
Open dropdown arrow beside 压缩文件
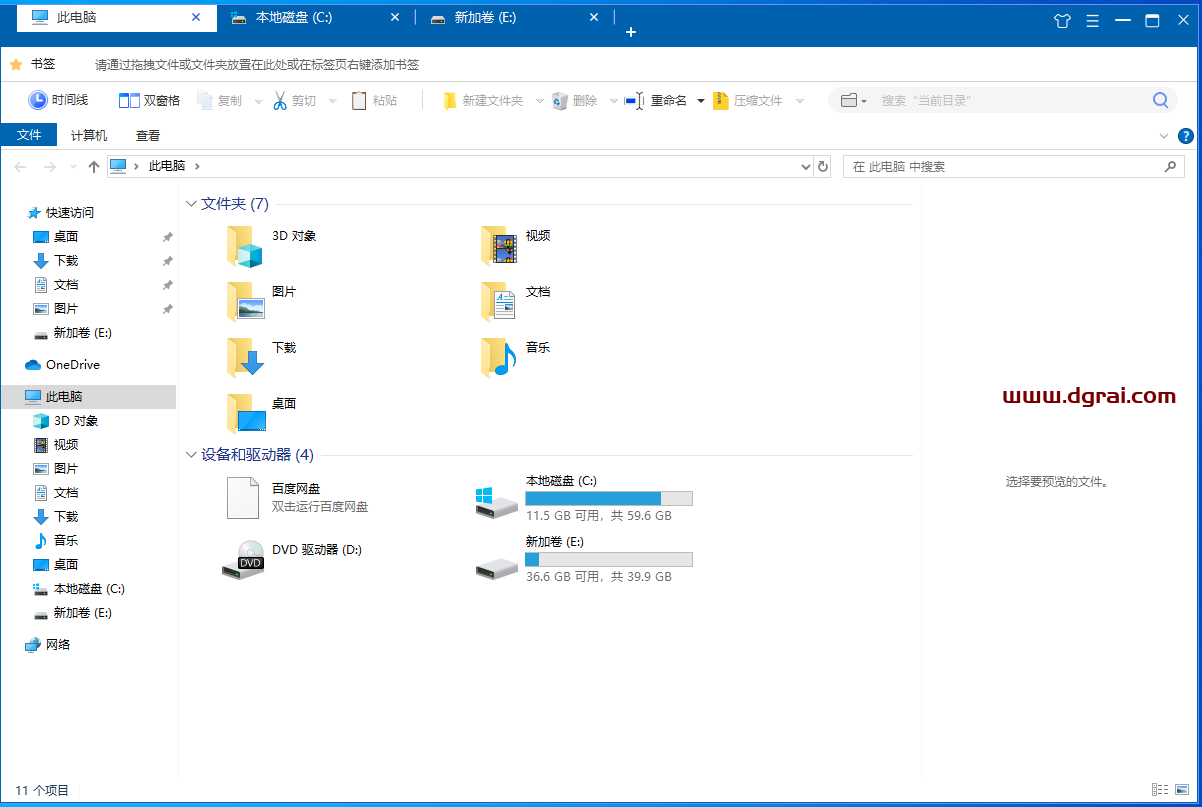coord(799,101)
